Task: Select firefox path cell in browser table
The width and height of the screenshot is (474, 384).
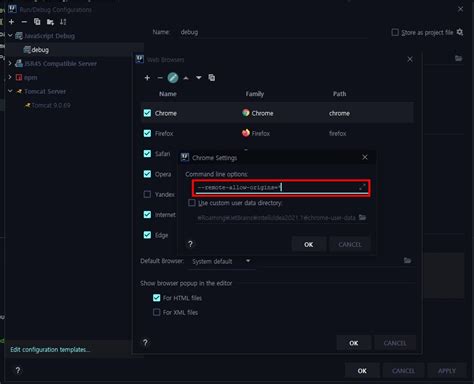Action: [338, 133]
